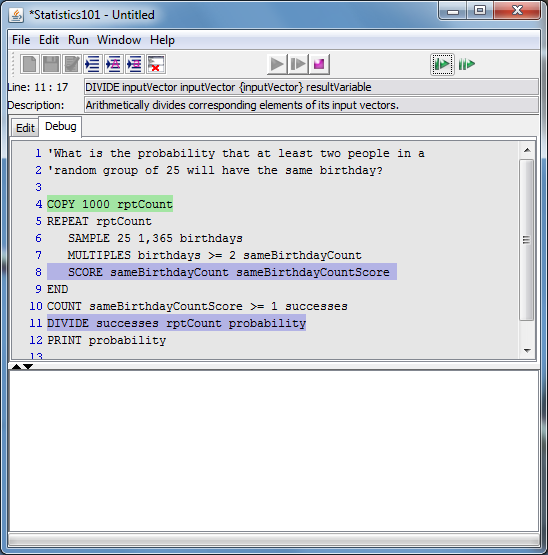Click the Save As pencil icon
Screen dimensions: 548x555
coord(72,64)
